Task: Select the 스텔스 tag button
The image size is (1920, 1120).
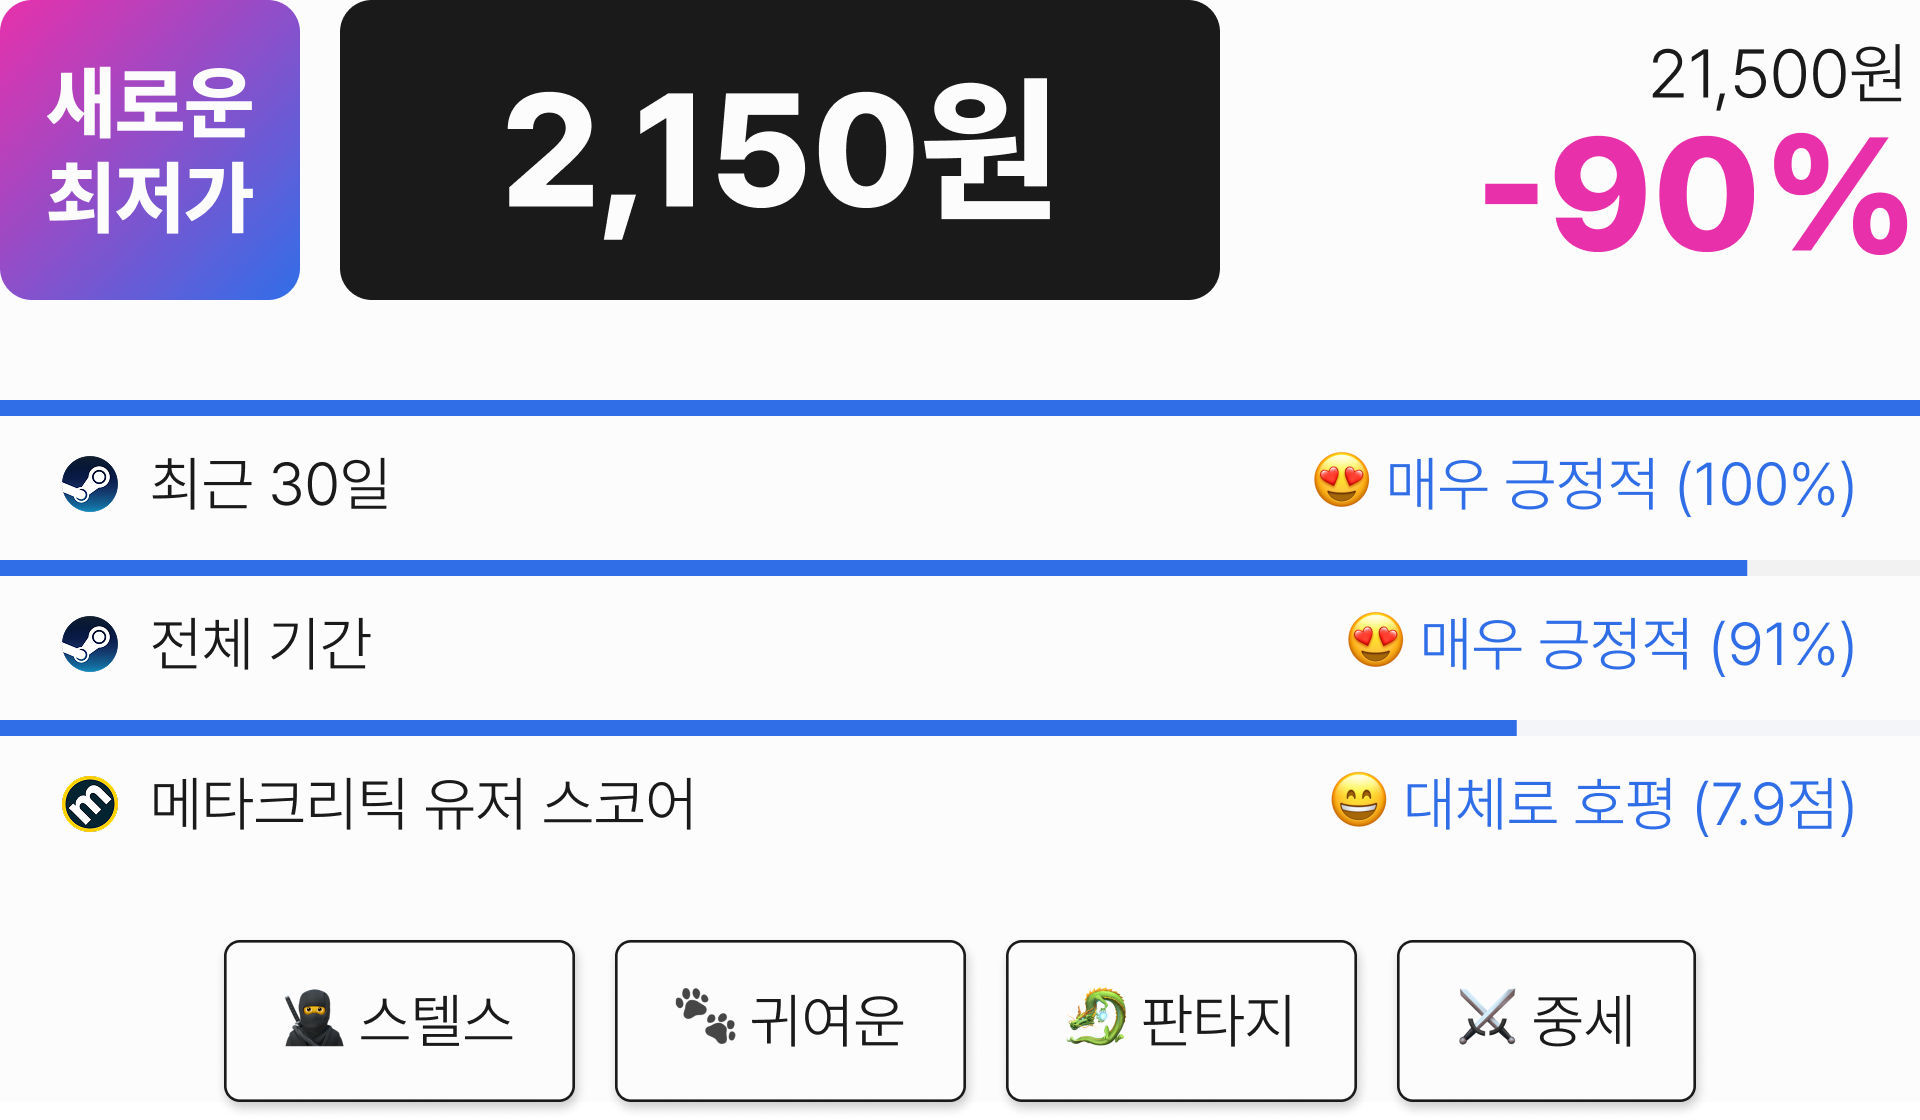Action: tap(399, 1020)
